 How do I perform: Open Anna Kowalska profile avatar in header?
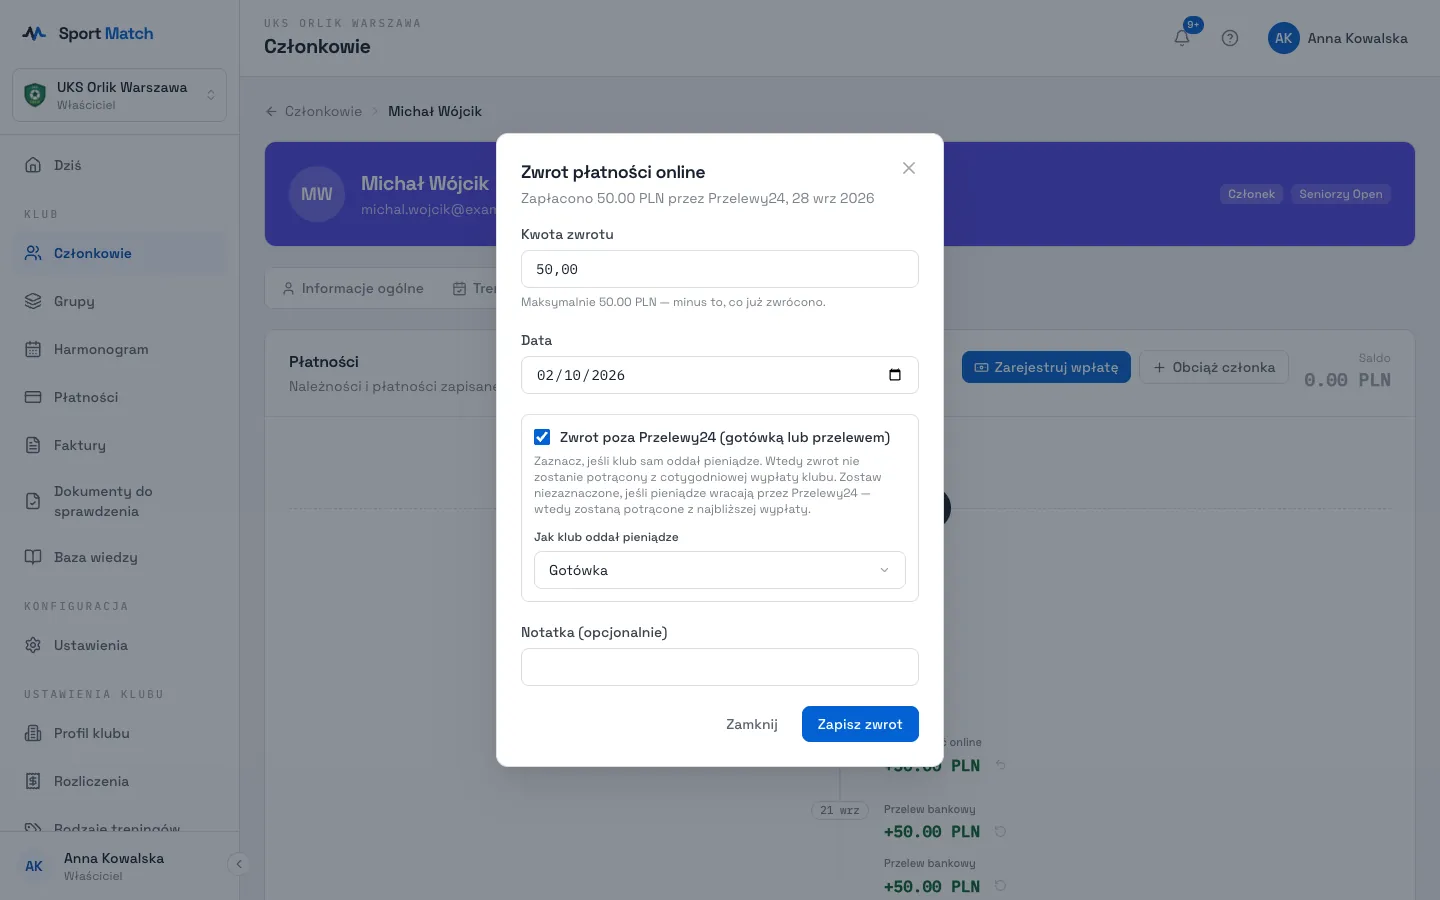pyautogui.click(x=1283, y=38)
